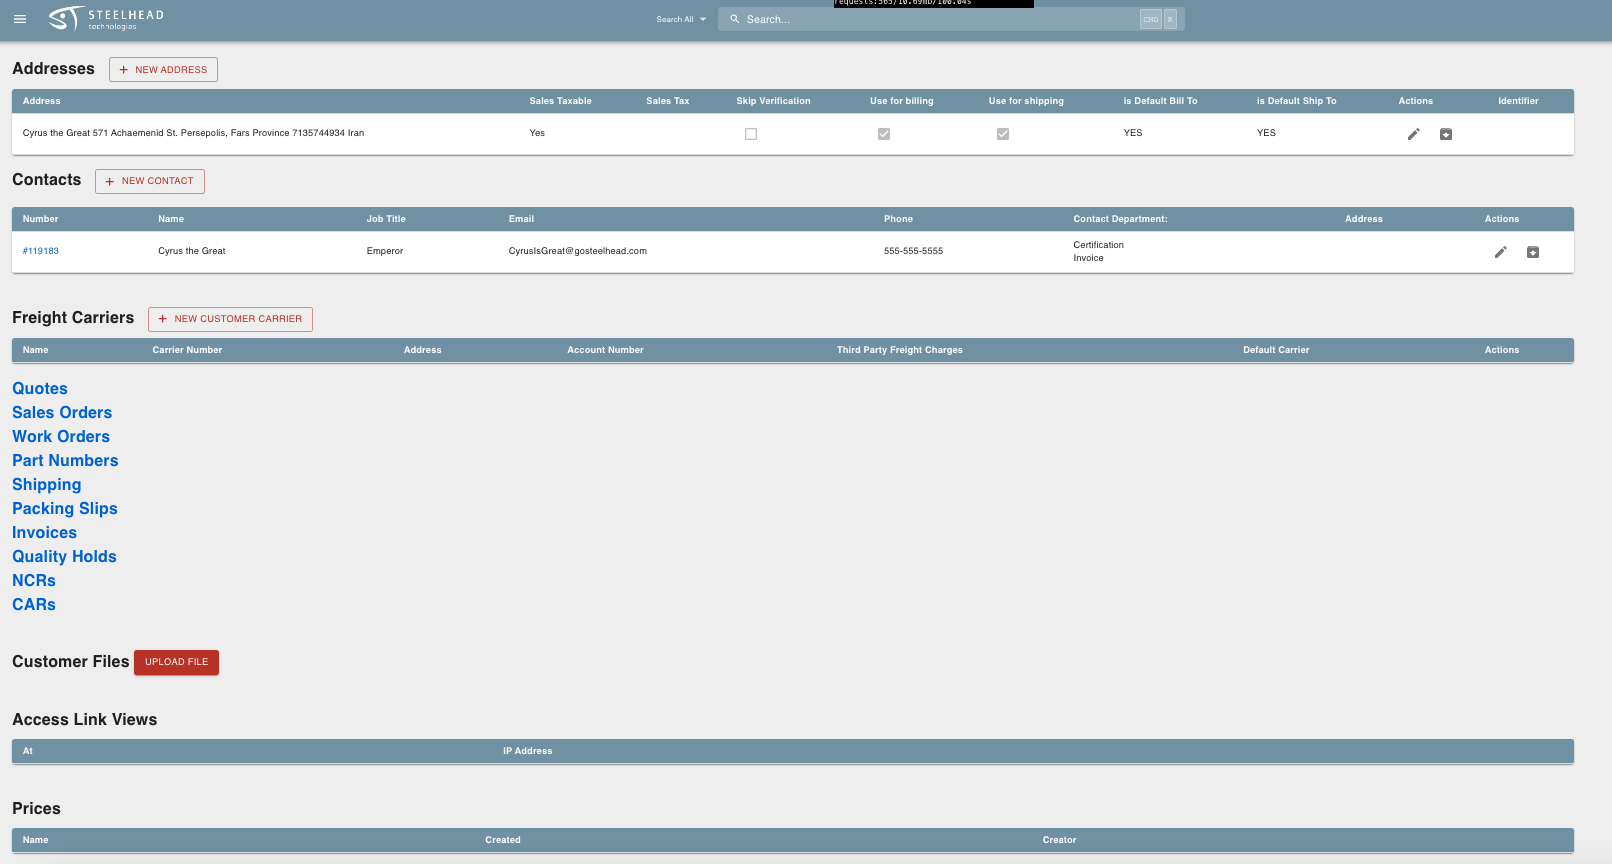This screenshot has width=1612, height=864.
Task: Click the Created column header in Prices
Action: coord(503,840)
